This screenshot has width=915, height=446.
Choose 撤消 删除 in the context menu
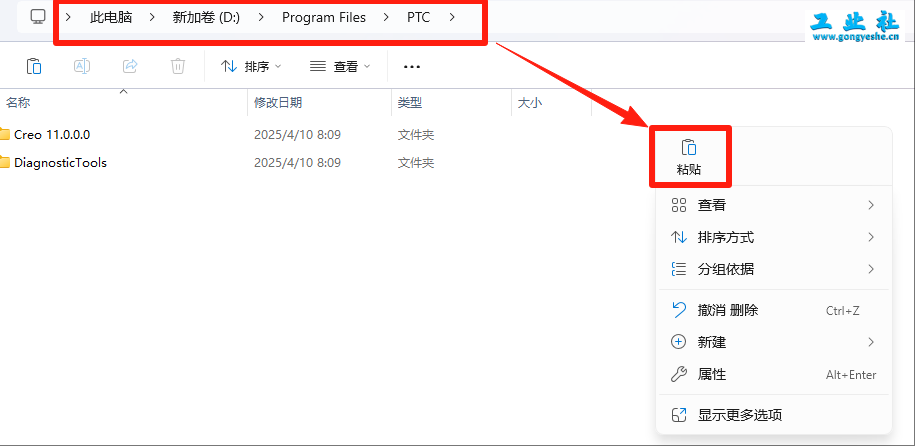tap(774, 310)
